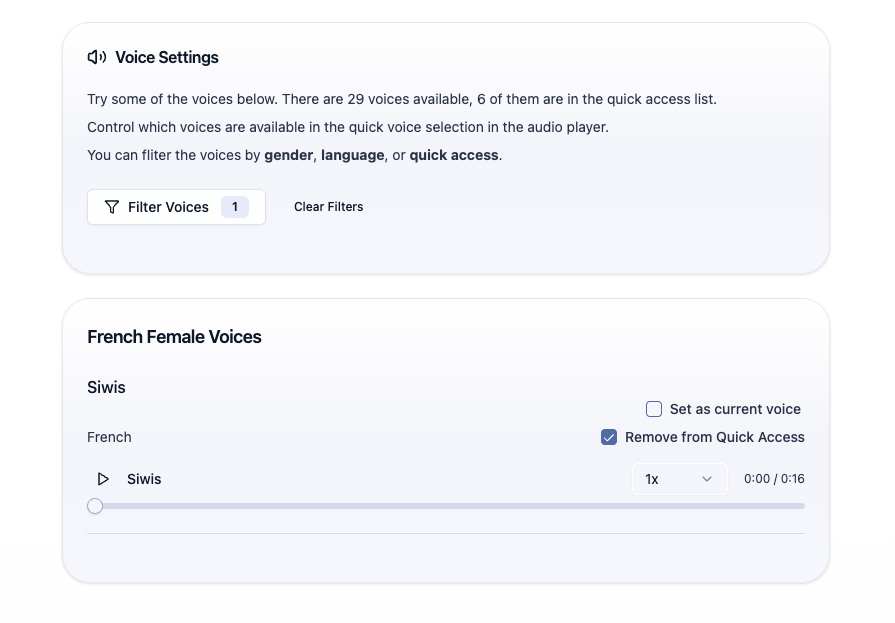The width and height of the screenshot is (895, 623).
Task: Click the Siwis track name beside the play button
Action: coord(144,479)
